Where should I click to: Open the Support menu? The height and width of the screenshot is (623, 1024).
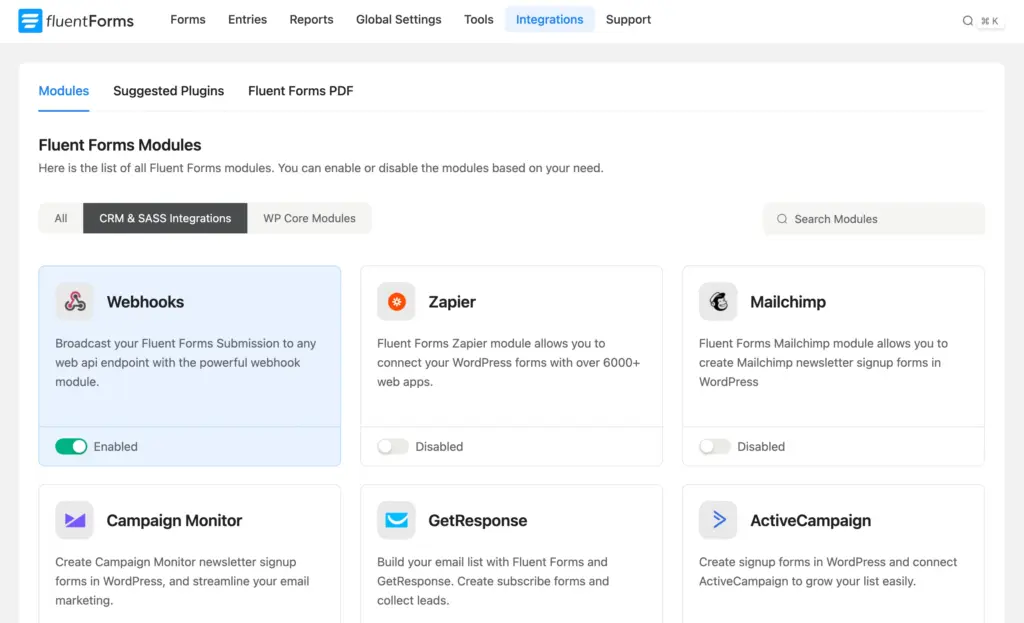click(x=628, y=20)
